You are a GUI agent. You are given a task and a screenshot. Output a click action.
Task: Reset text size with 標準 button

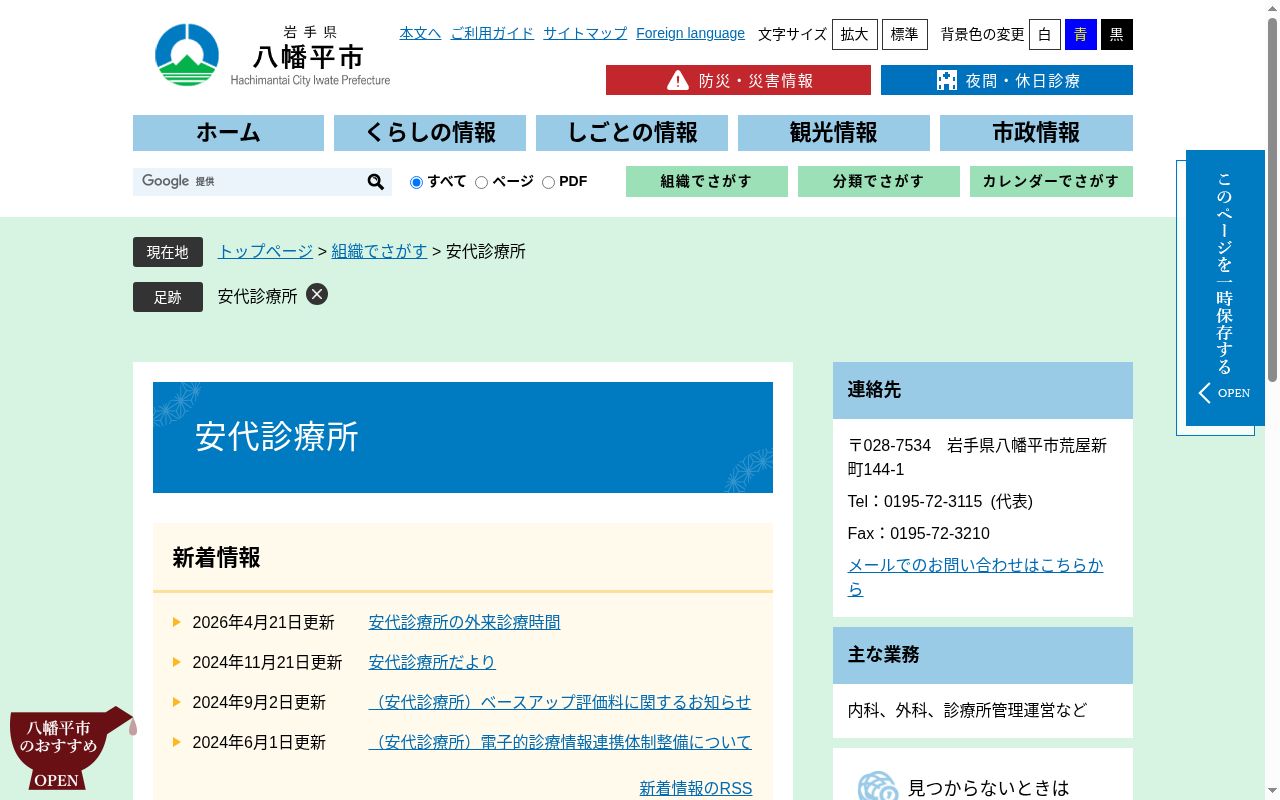coord(905,35)
